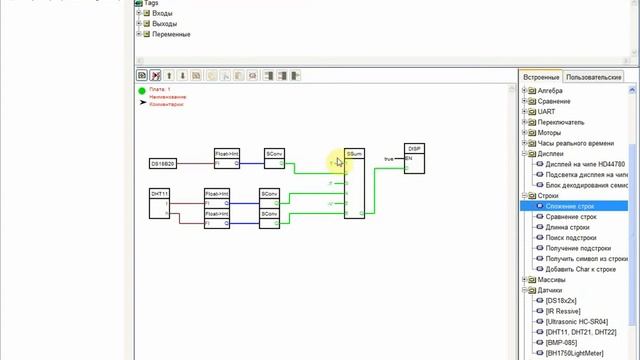Select the [DHT11, DHT21, DHT22] item

[581, 332]
